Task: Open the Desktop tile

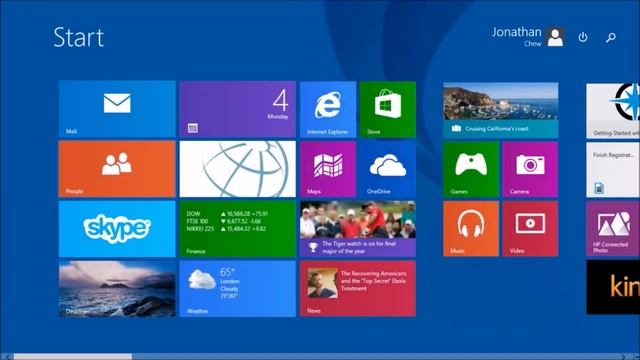Action: (x=117, y=289)
